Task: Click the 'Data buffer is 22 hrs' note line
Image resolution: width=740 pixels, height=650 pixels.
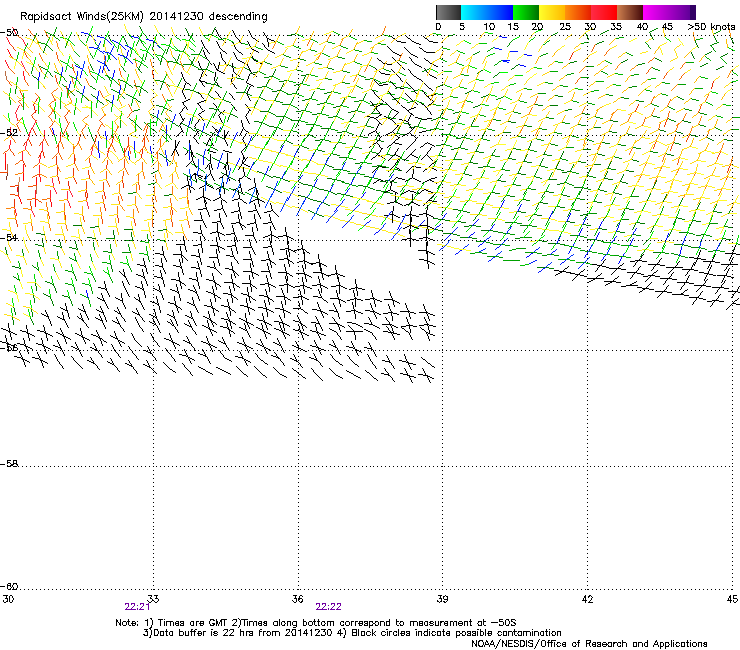Action: (352, 633)
